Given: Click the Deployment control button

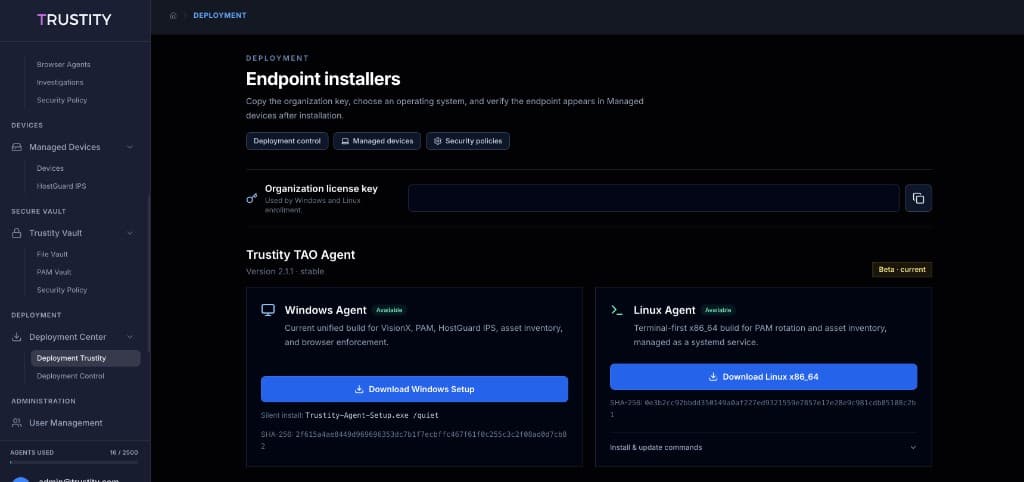Looking at the screenshot, I should 287,141.
